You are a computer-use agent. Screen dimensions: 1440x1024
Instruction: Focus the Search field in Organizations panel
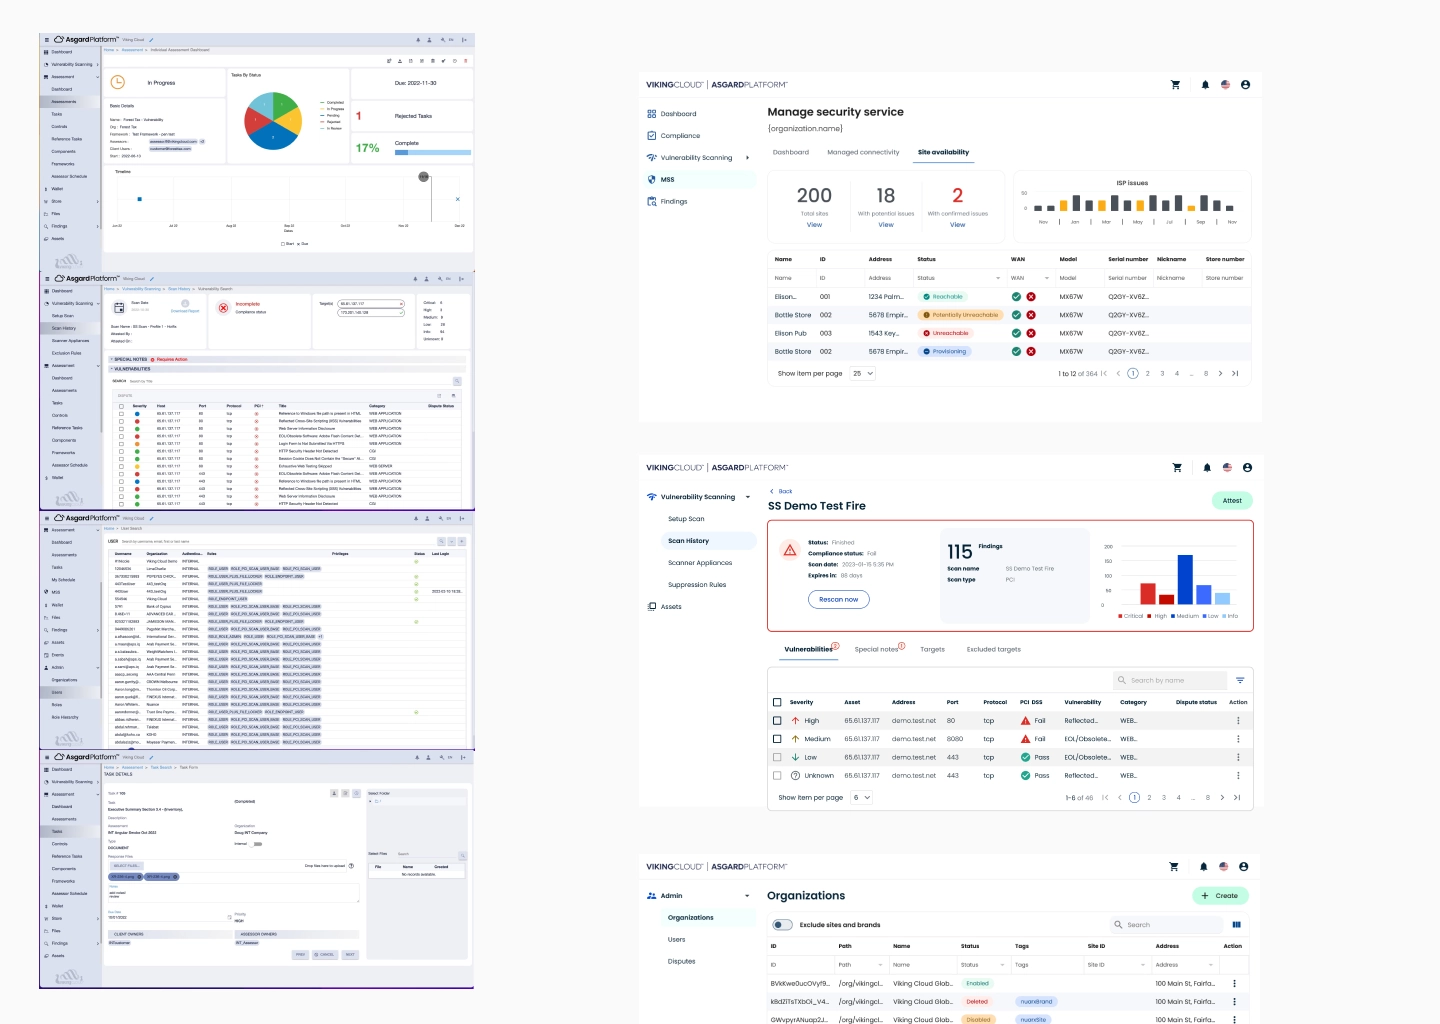coord(1166,925)
